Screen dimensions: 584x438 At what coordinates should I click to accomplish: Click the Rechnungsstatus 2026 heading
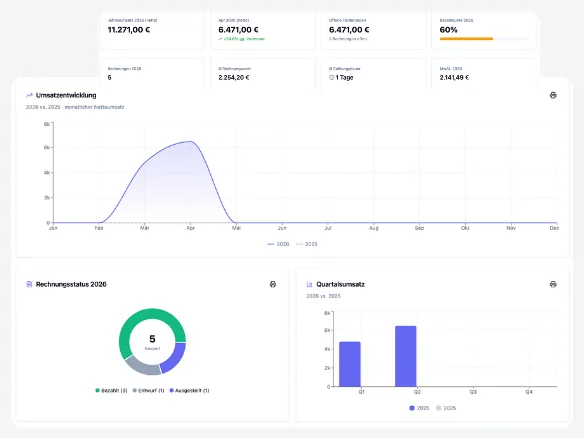[x=71, y=284]
